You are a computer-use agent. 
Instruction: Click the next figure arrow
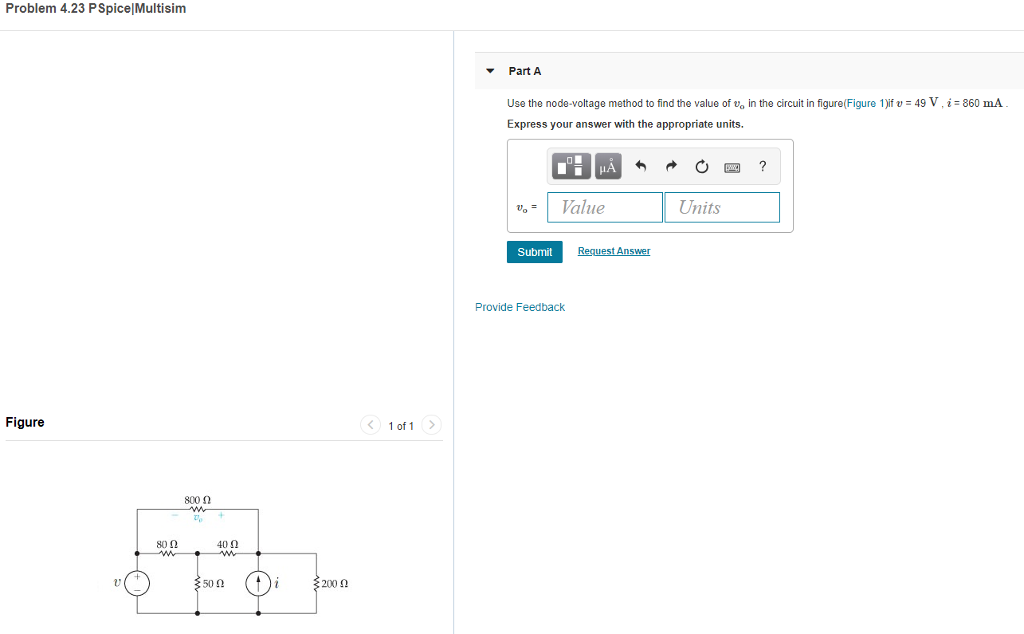tap(431, 424)
